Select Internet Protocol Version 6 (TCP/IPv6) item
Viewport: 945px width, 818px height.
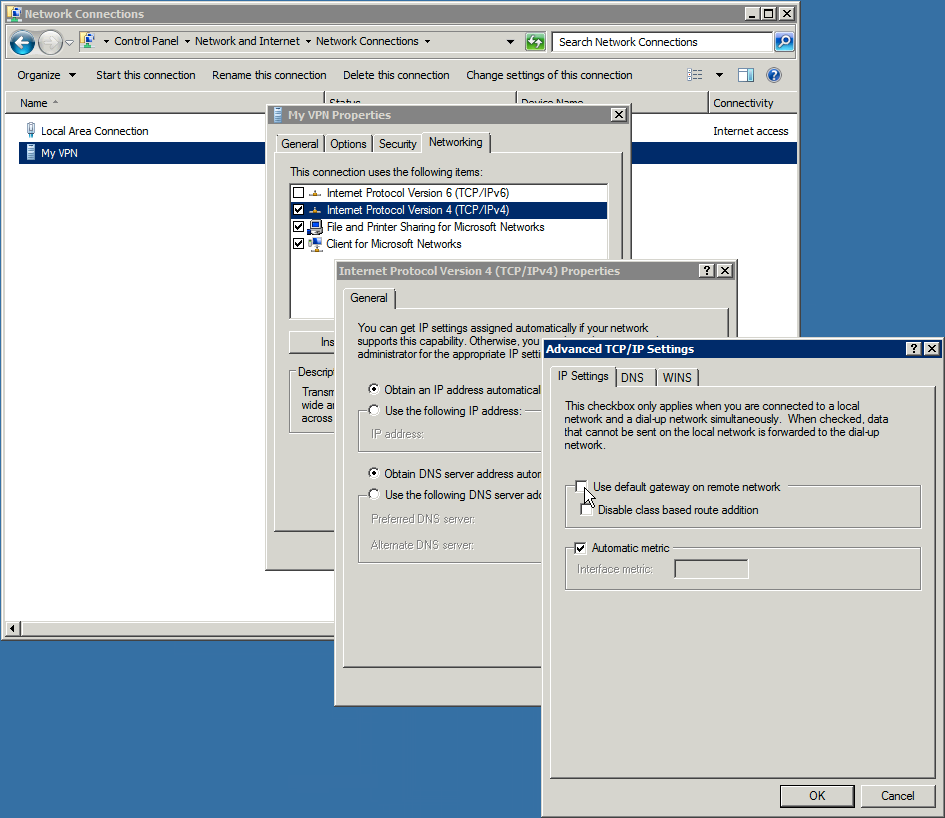(418, 193)
